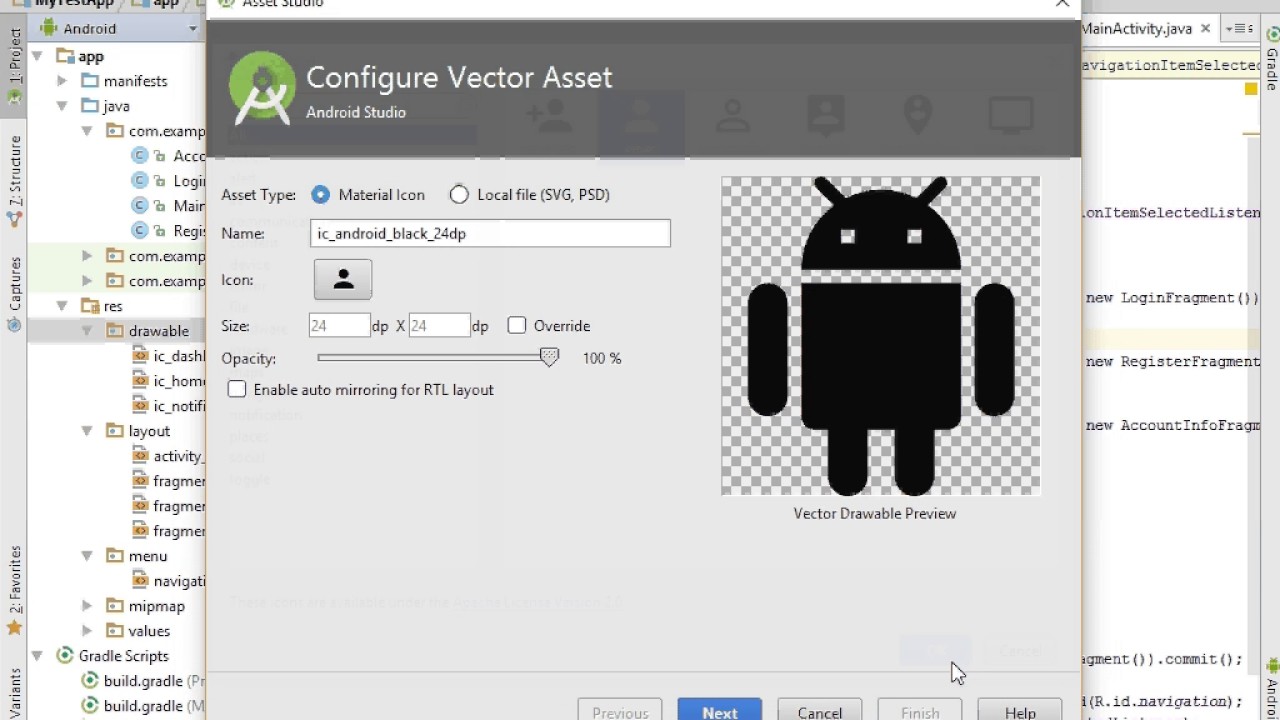1280x720 pixels.
Task: Click the navigati menu file icon
Action: click(x=141, y=580)
